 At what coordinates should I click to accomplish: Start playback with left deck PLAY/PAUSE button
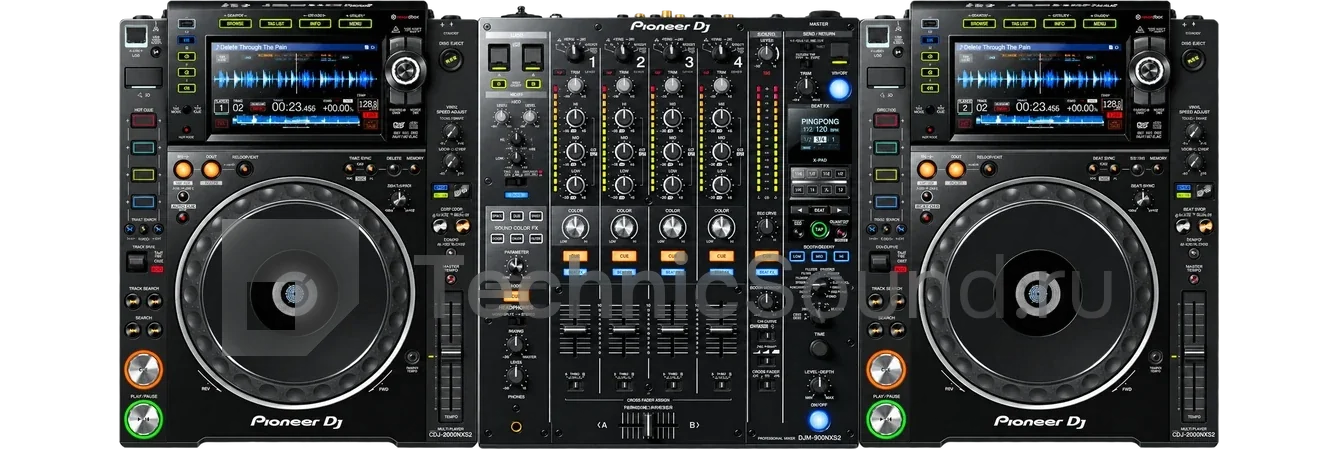[143, 420]
